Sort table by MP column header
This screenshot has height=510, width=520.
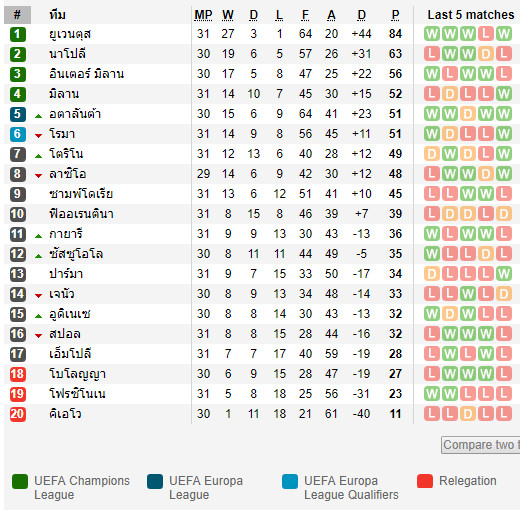click(203, 15)
